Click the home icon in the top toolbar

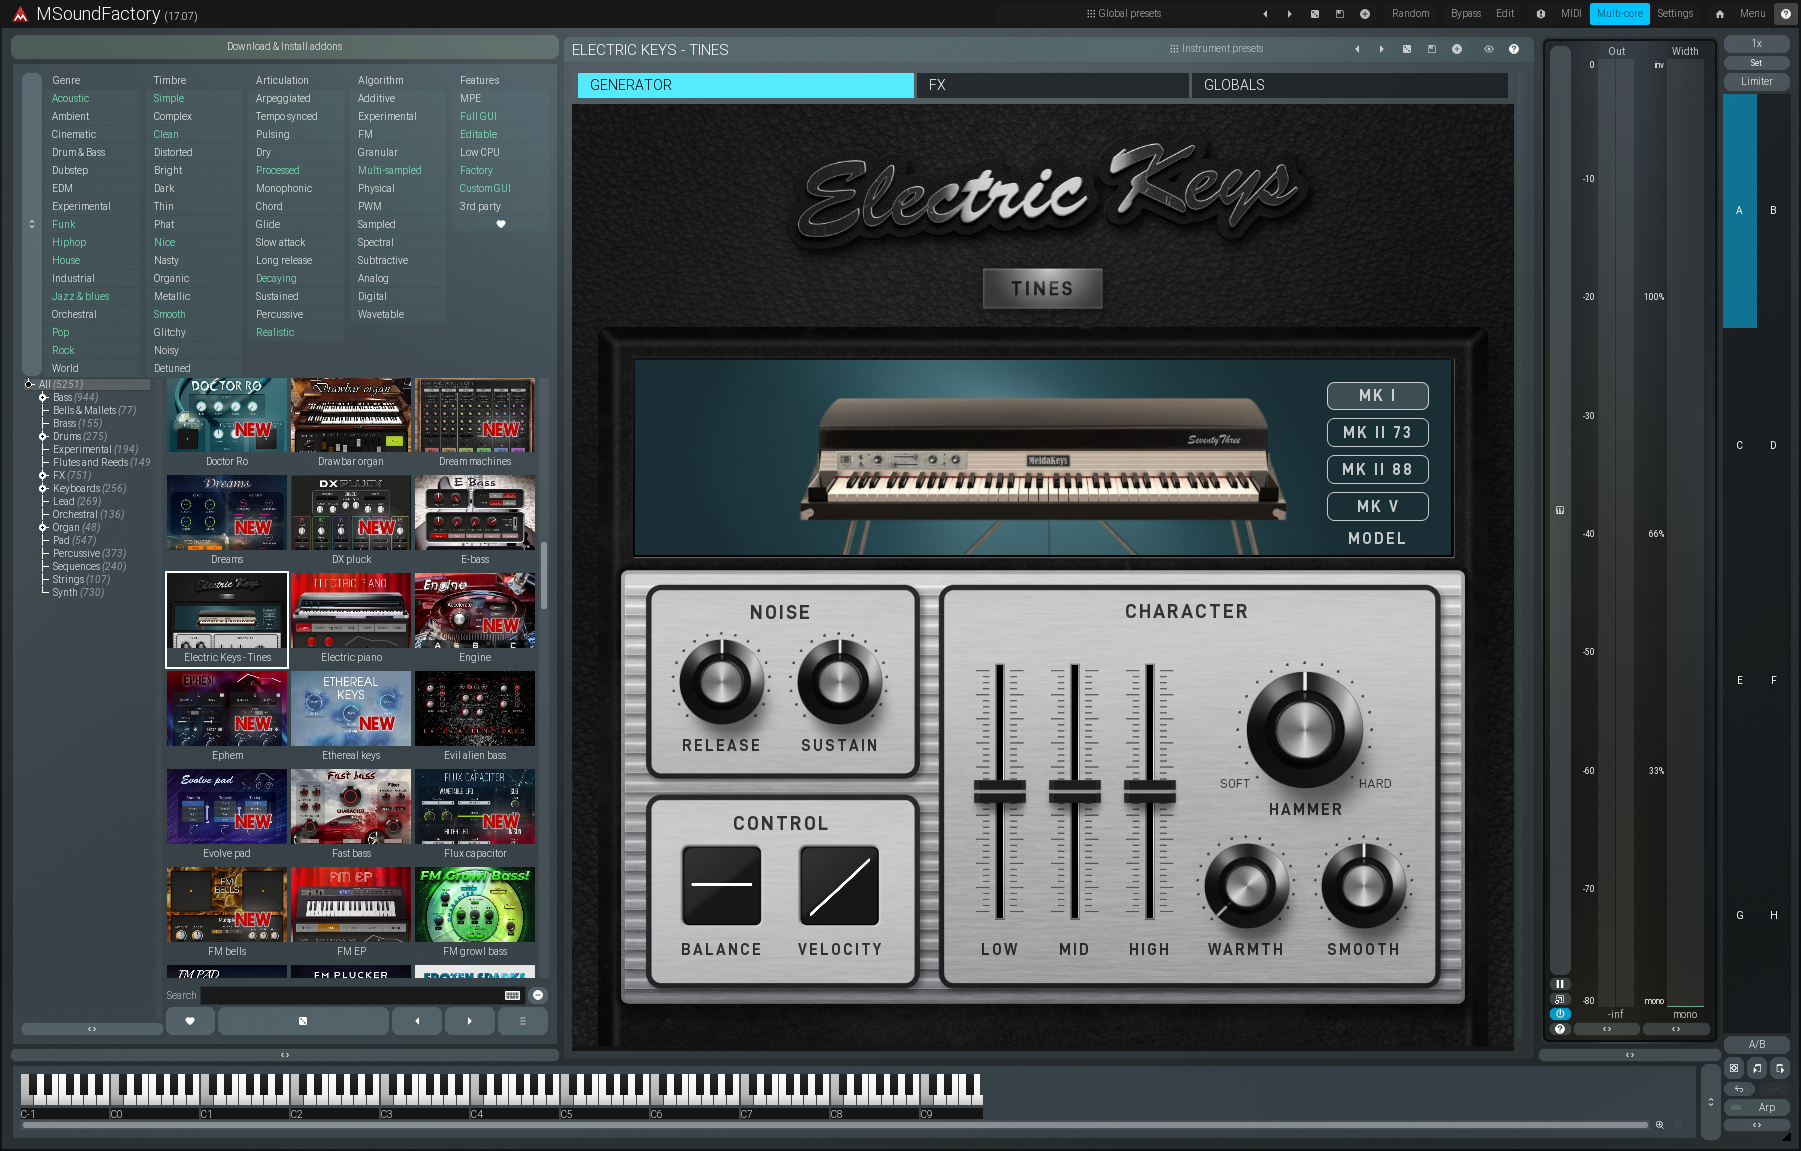1718,13
